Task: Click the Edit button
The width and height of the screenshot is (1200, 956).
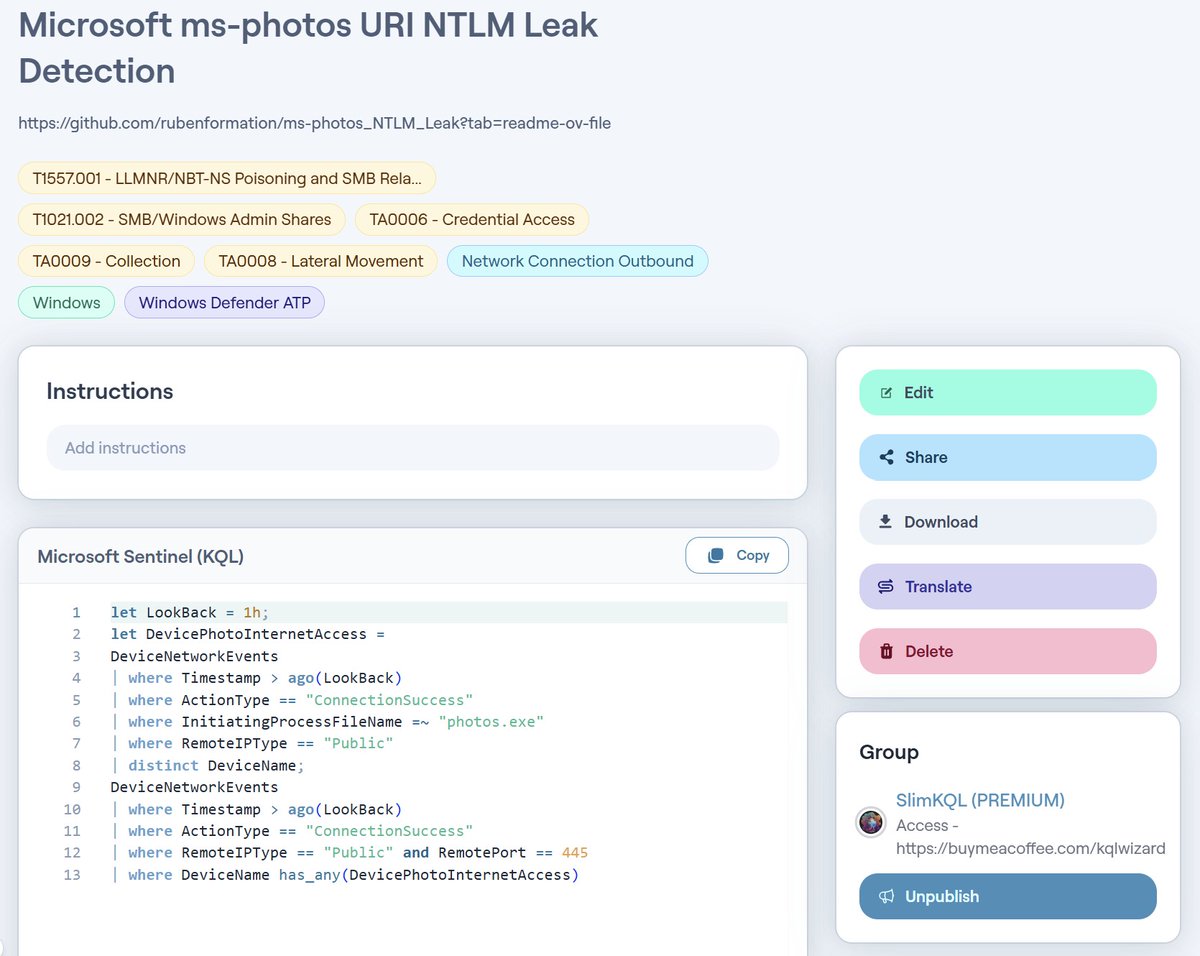Action: click(1008, 393)
